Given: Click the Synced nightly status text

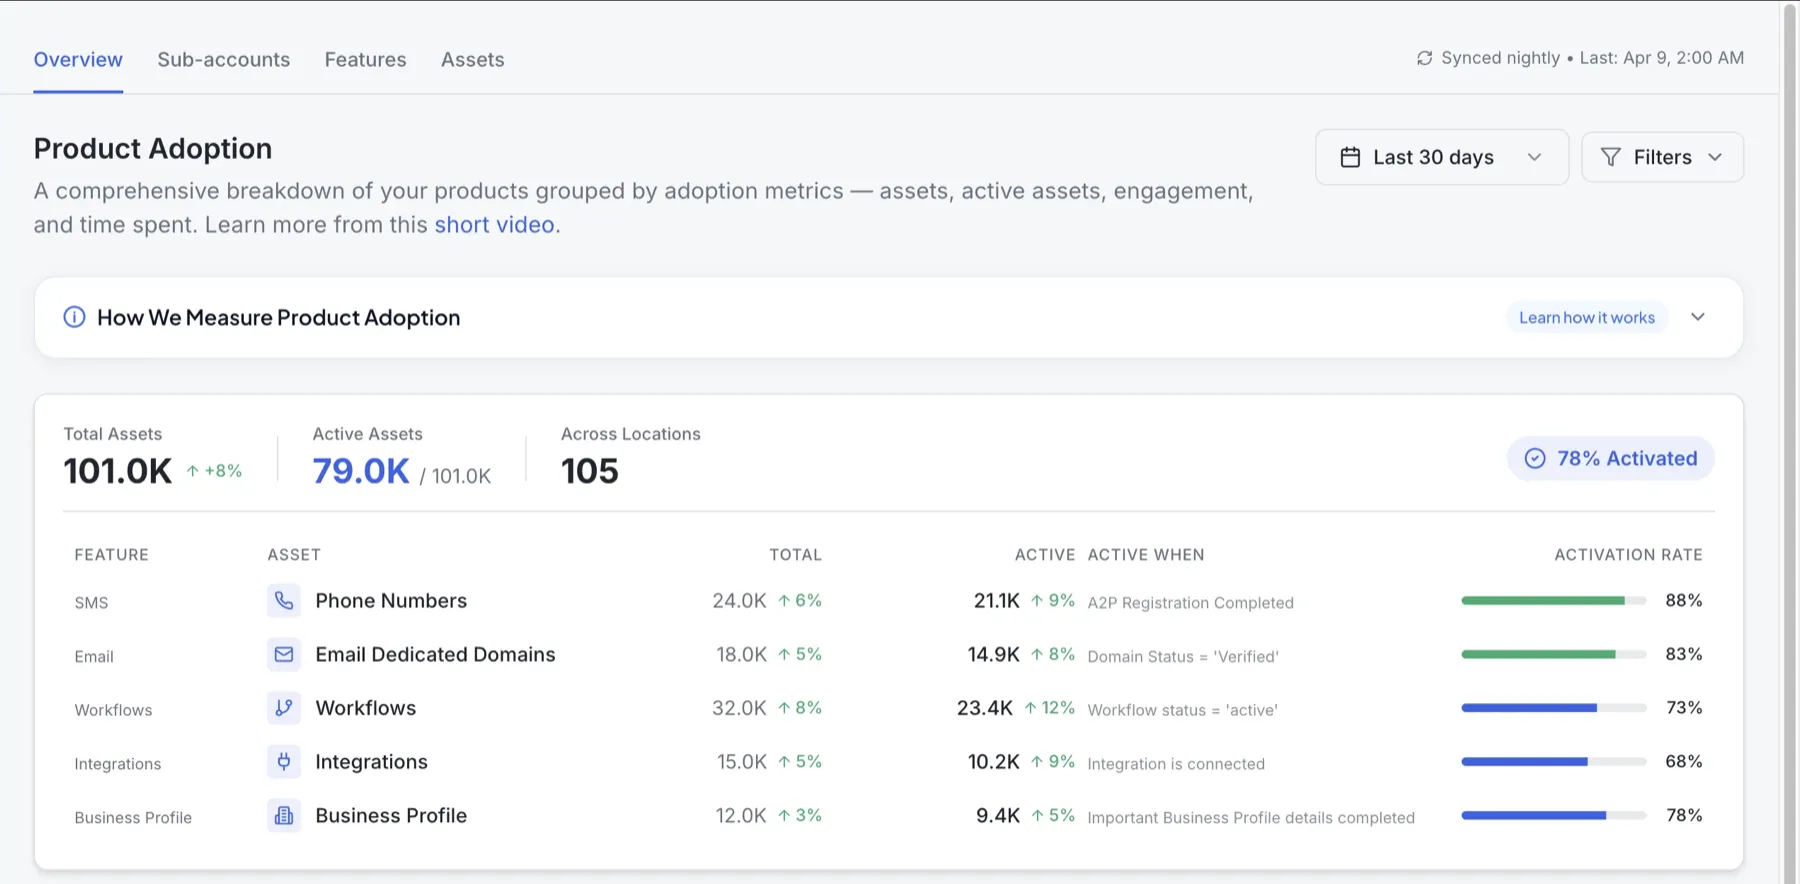Looking at the screenshot, I should pyautogui.click(x=1500, y=58).
